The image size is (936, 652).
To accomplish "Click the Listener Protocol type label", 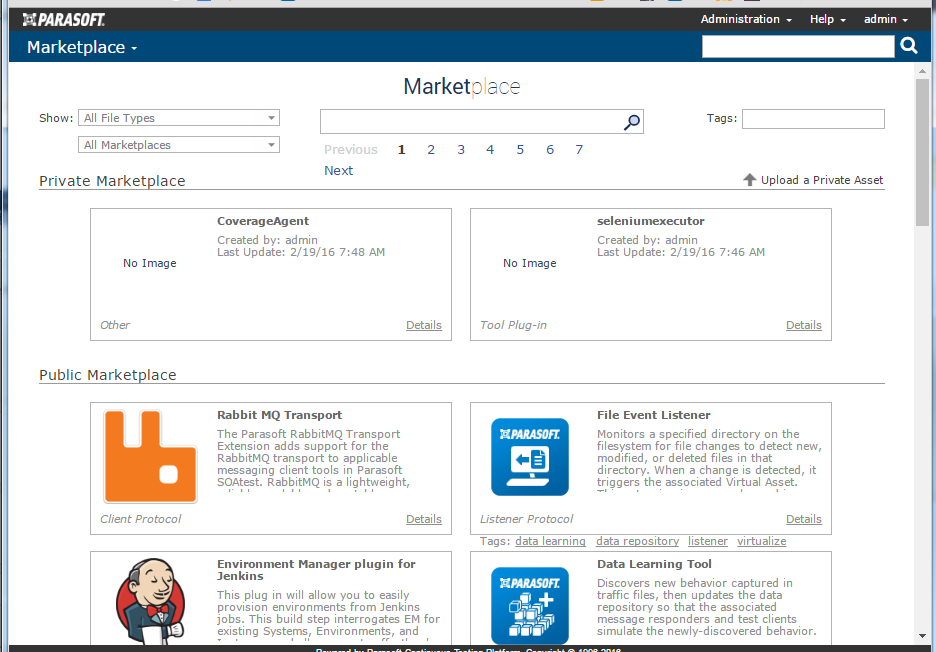I will (x=526, y=519).
